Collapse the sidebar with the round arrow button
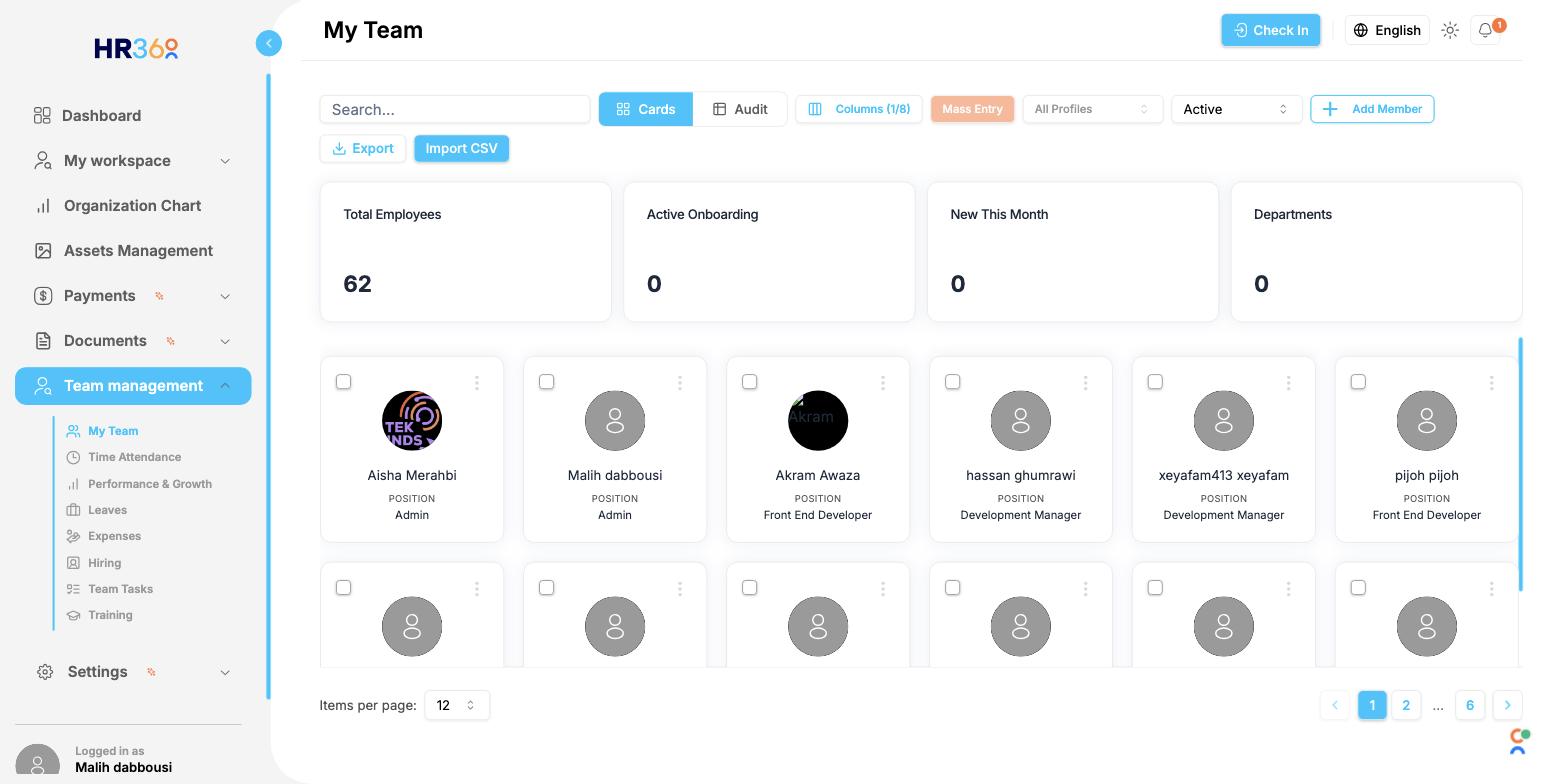Screen dimensions: 1553x784 pyautogui.click(x=268, y=43)
